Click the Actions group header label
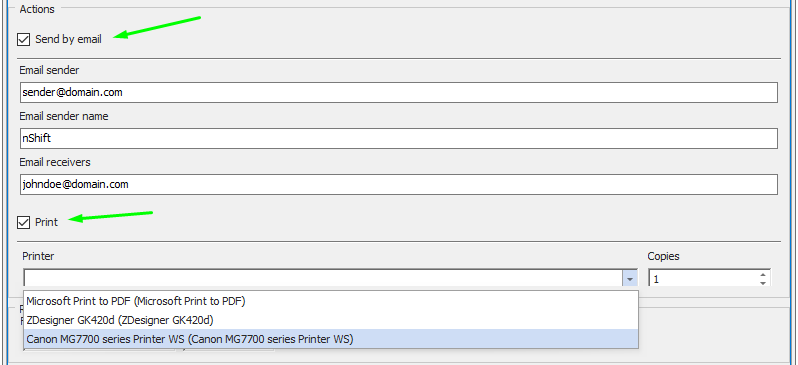798x365 pixels. [x=37, y=9]
